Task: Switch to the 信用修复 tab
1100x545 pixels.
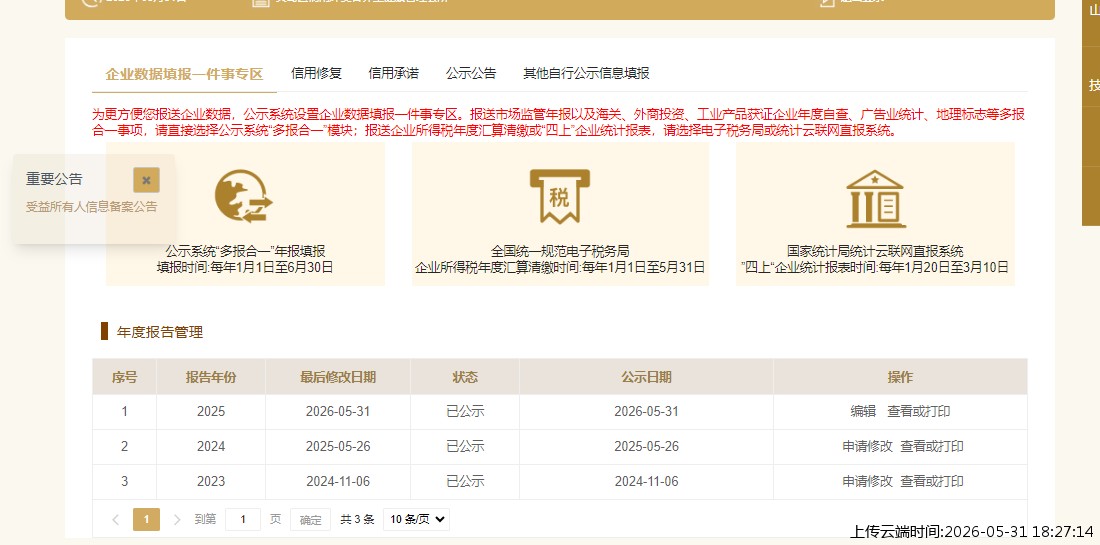Action: click(x=316, y=73)
